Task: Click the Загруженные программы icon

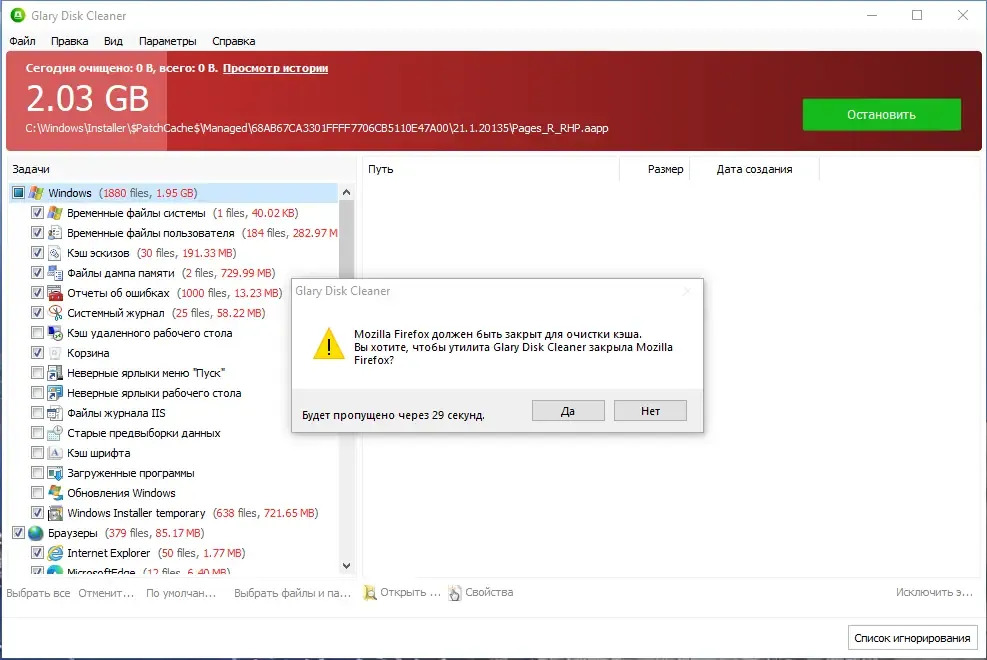Action: (55, 473)
